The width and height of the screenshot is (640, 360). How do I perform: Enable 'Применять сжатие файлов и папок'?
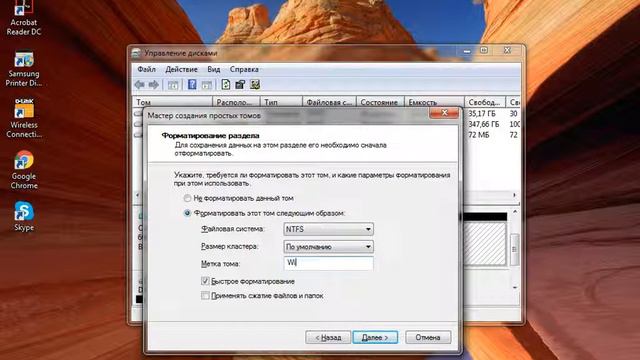coord(205,296)
